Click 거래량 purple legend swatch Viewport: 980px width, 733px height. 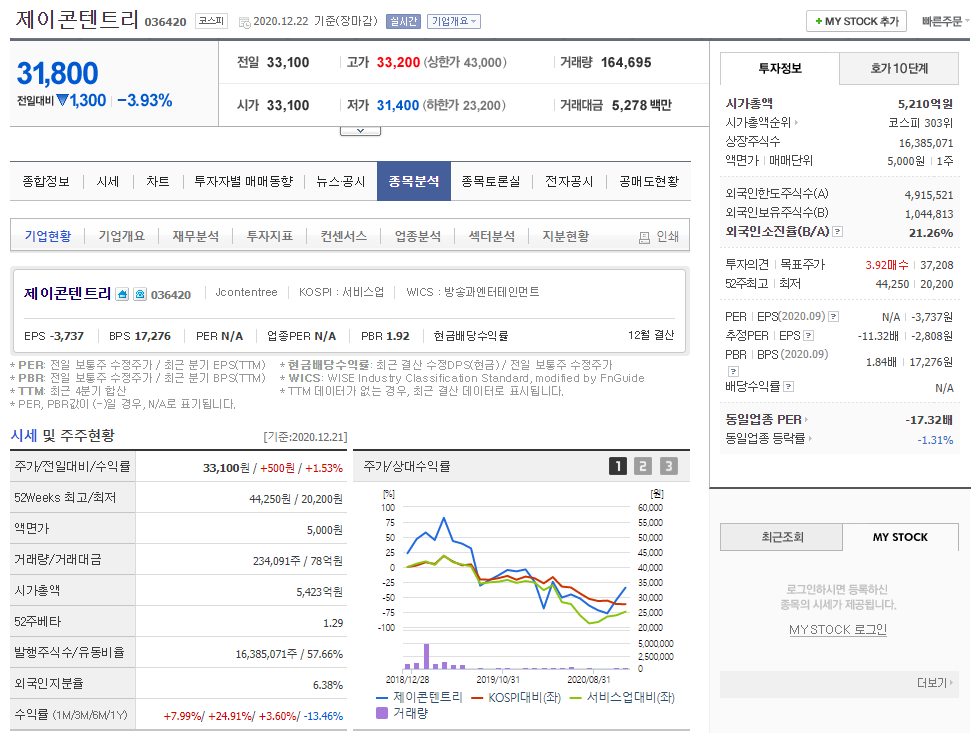[x=382, y=713]
